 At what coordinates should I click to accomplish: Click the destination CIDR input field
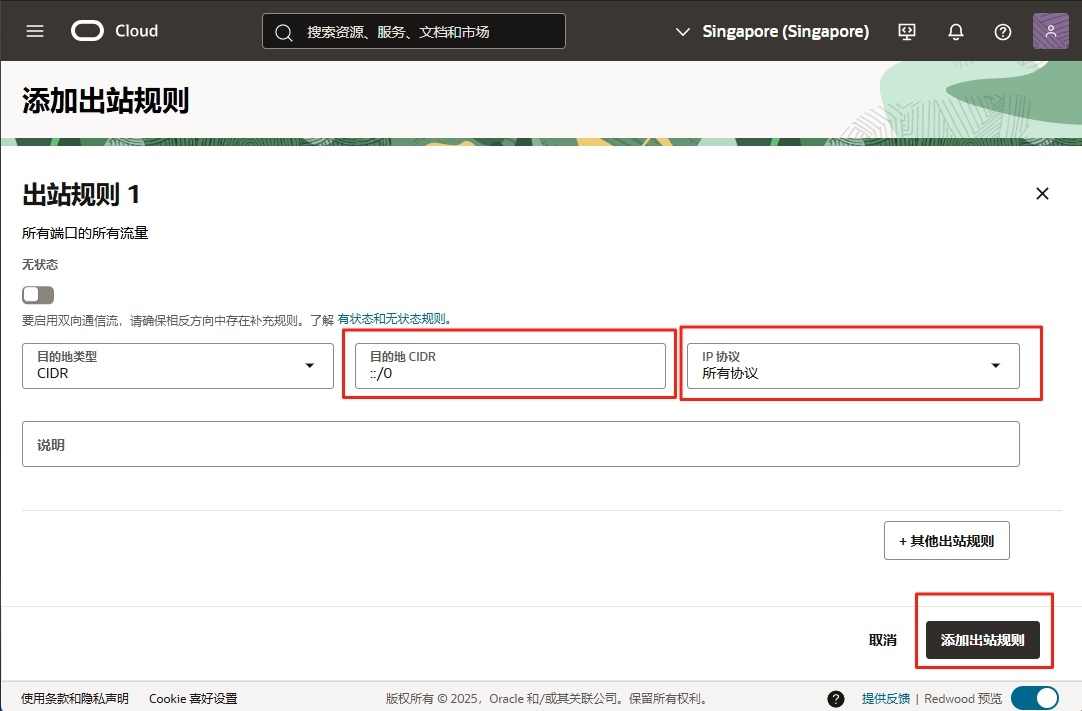(510, 373)
